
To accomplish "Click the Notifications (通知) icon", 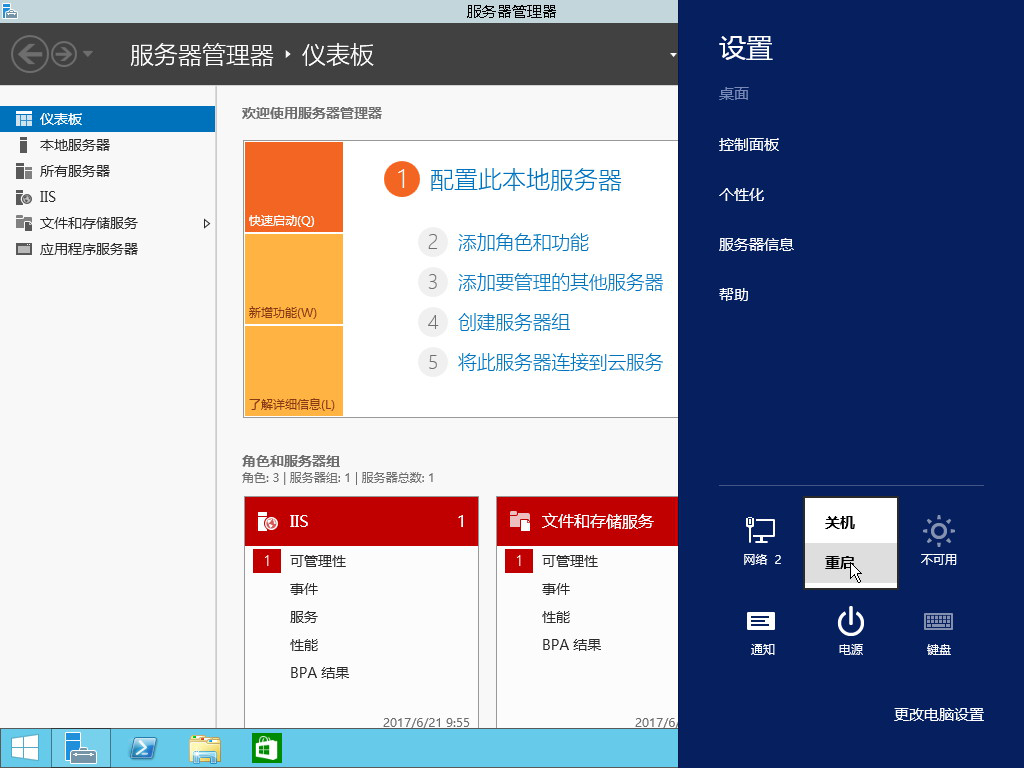I will tap(762, 624).
